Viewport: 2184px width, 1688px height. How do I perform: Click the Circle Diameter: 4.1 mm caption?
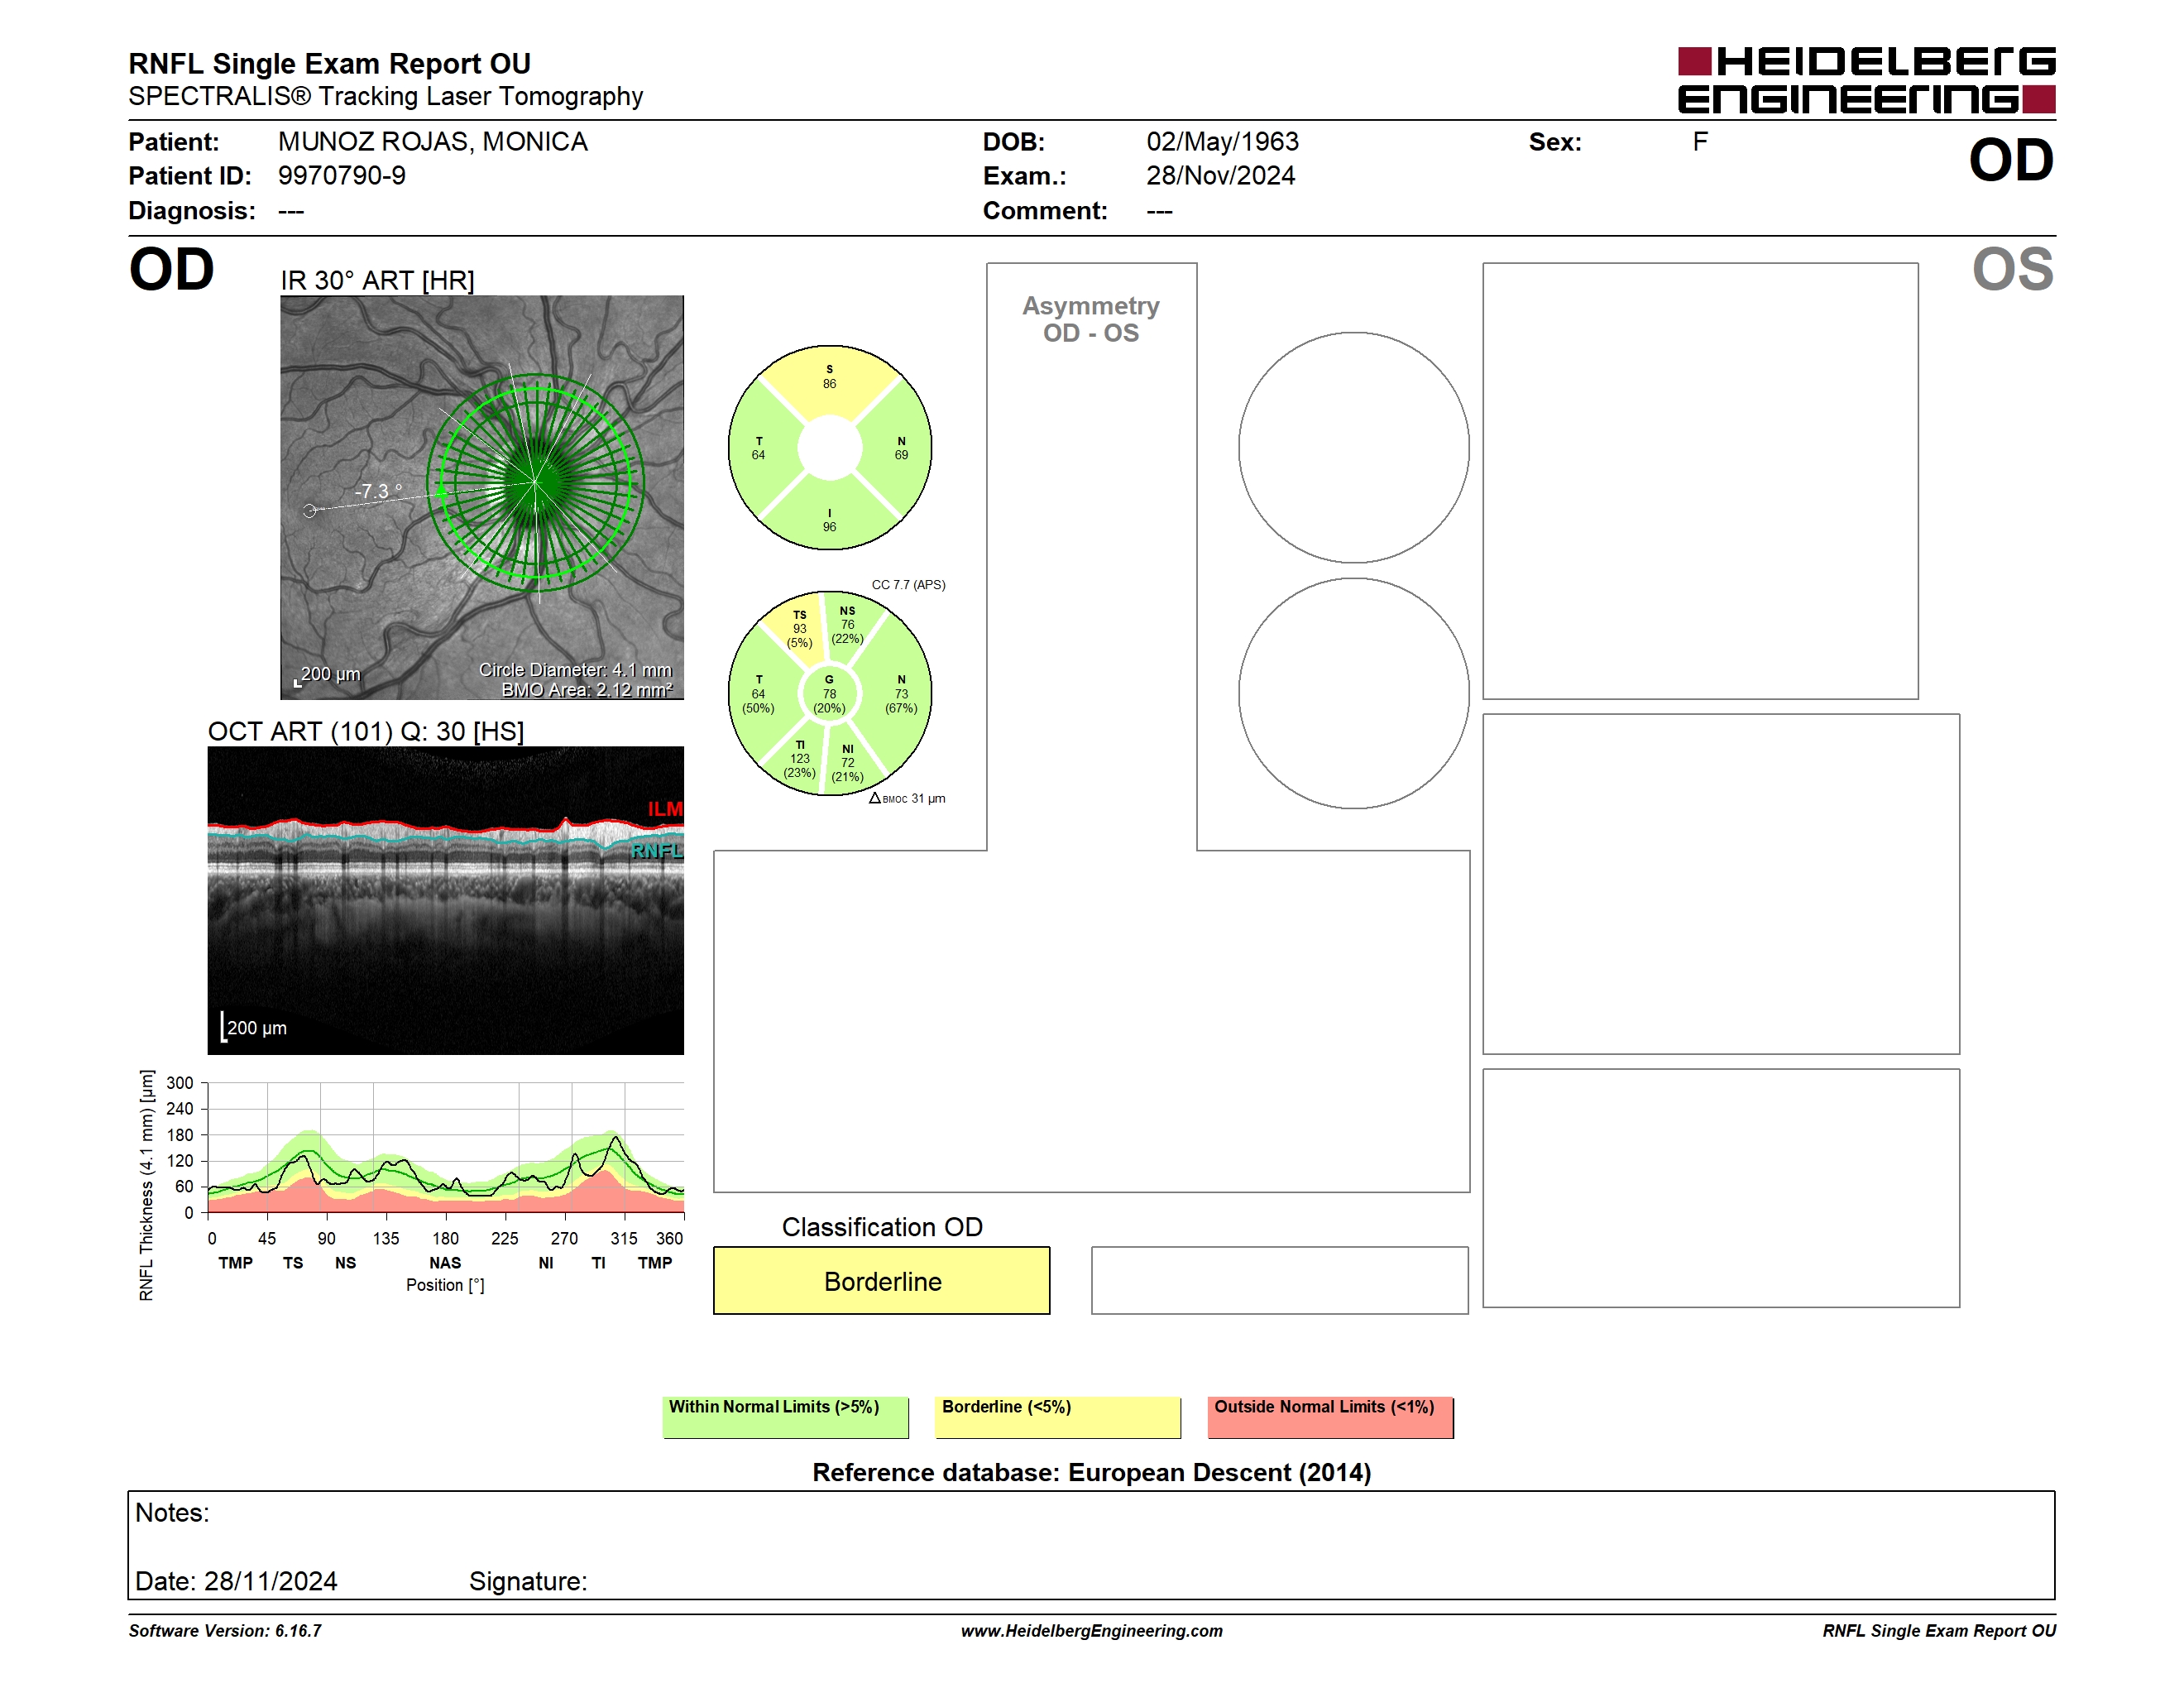[x=575, y=669]
